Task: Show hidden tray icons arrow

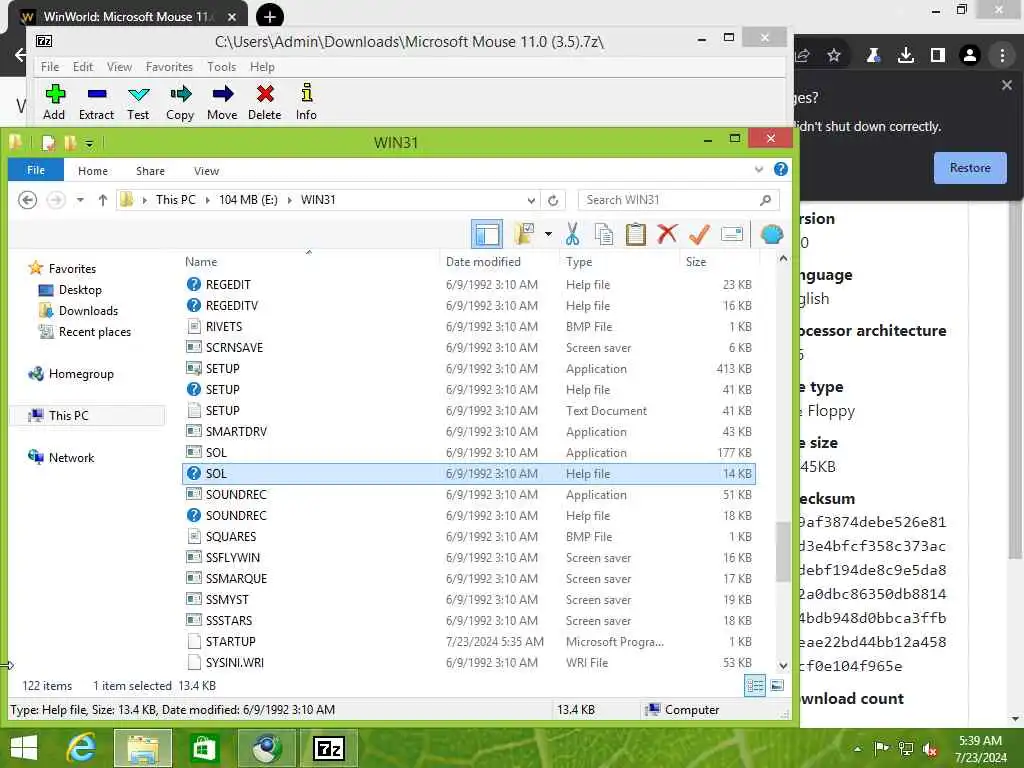Action: (857, 748)
